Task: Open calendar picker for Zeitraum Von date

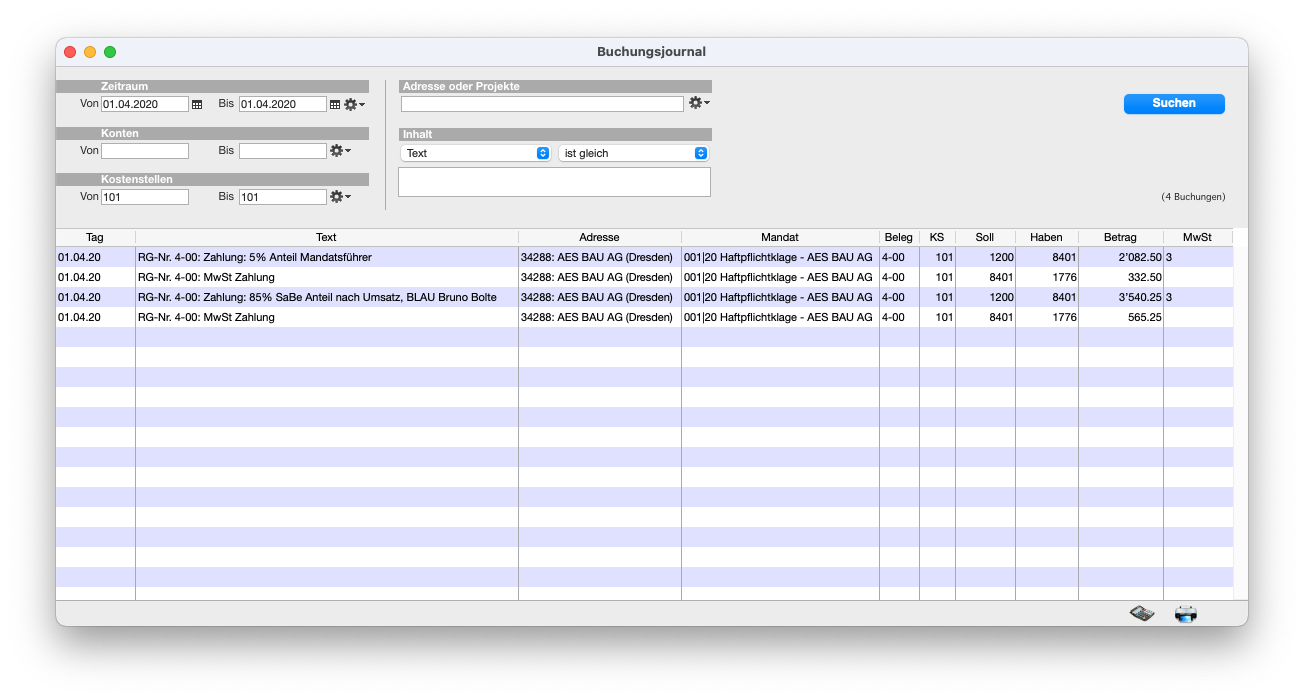Action: 197,104
